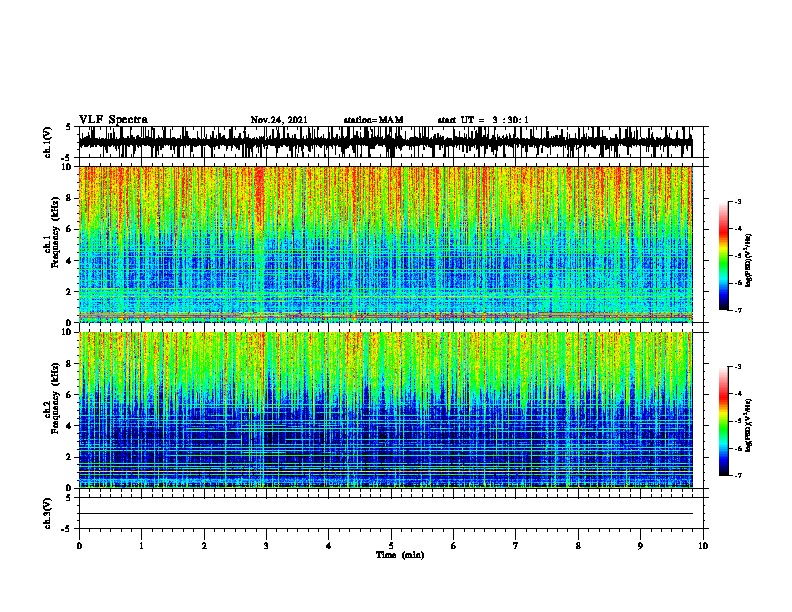Click the time axis tick label "3"

[266, 546]
